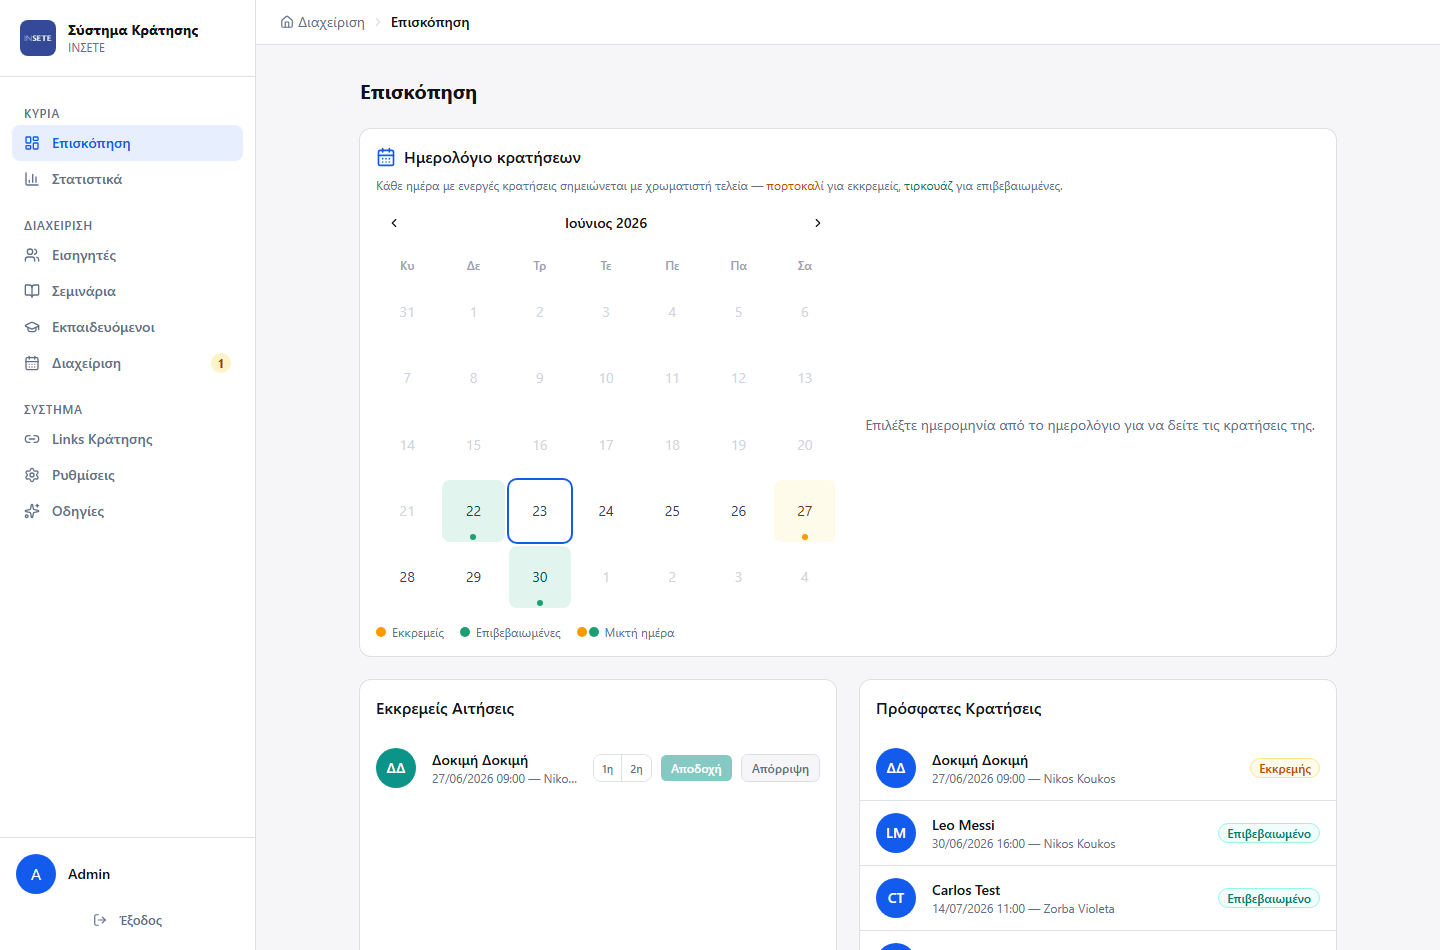Click Επιβεβαιωμένο badge for Carlos Test
The height and width of the screenshot is (950, 1440).
point(1269,898)
